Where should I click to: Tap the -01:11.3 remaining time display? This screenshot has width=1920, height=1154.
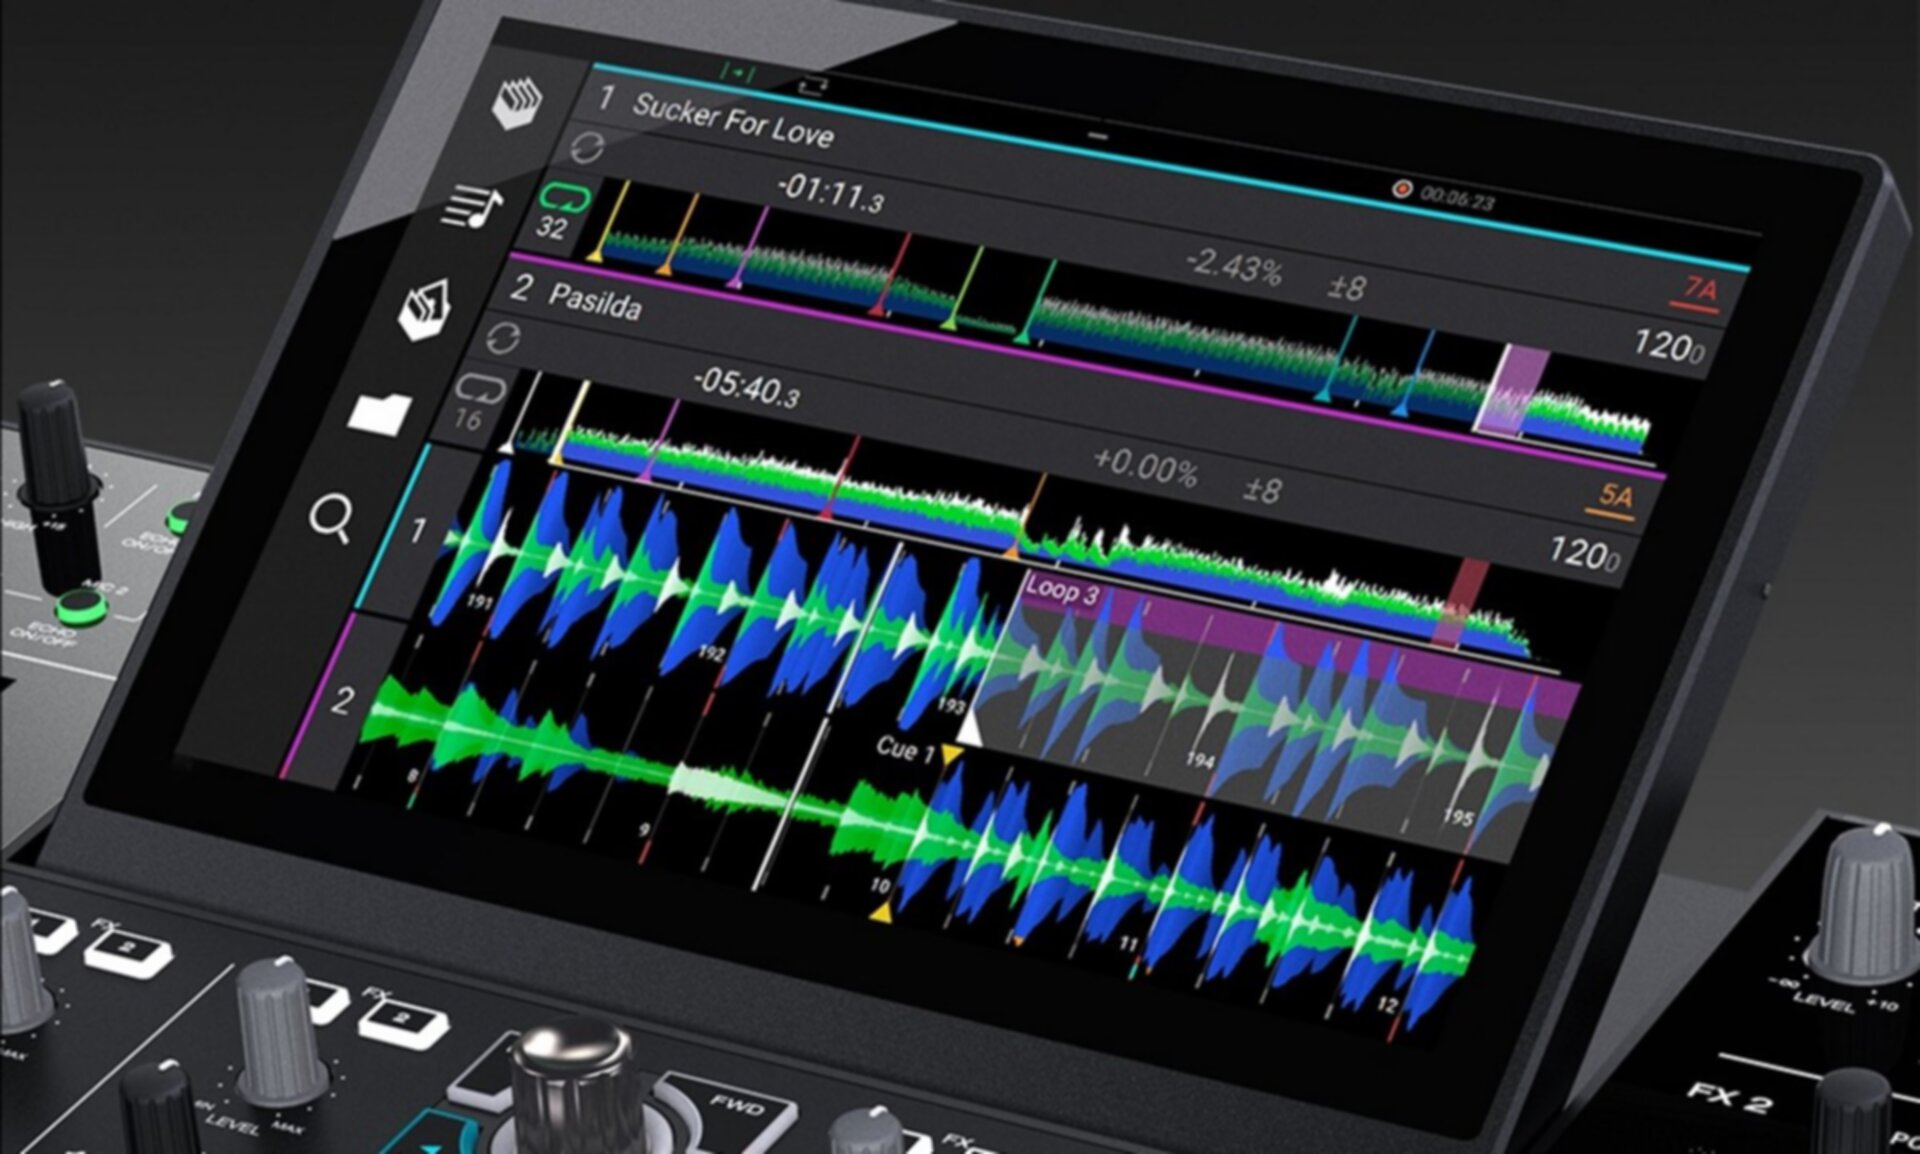831,192
